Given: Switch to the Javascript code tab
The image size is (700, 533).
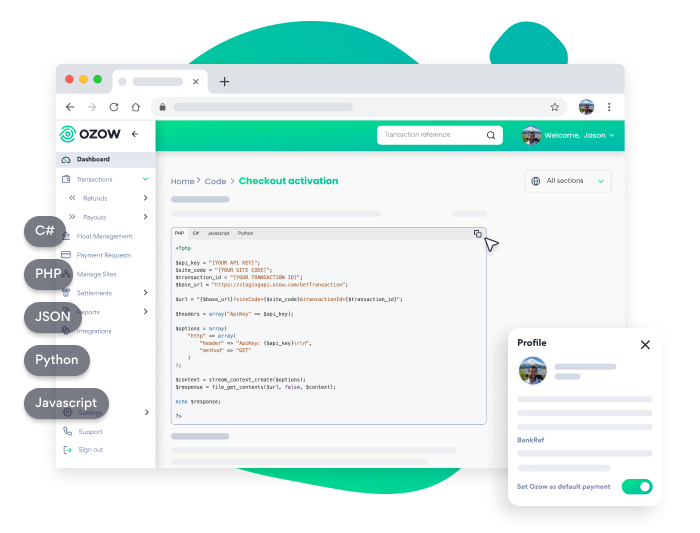Looking at the screenshot, I should [x=218, y=233].
